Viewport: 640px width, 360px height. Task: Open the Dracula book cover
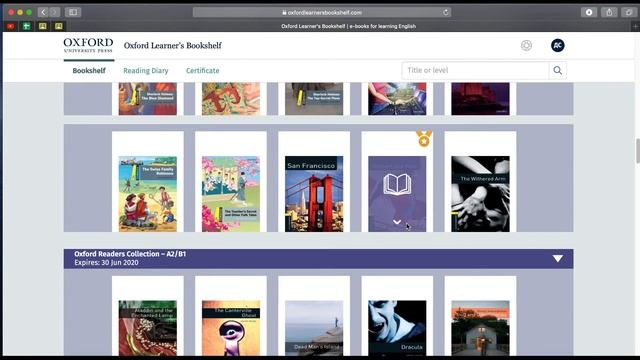(x=397, y=328)
